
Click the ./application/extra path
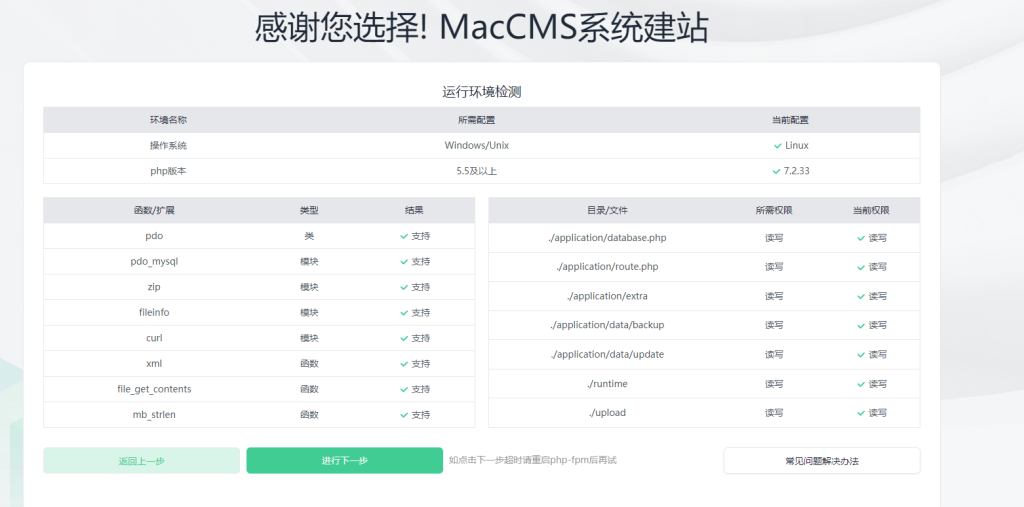(607, 296)
